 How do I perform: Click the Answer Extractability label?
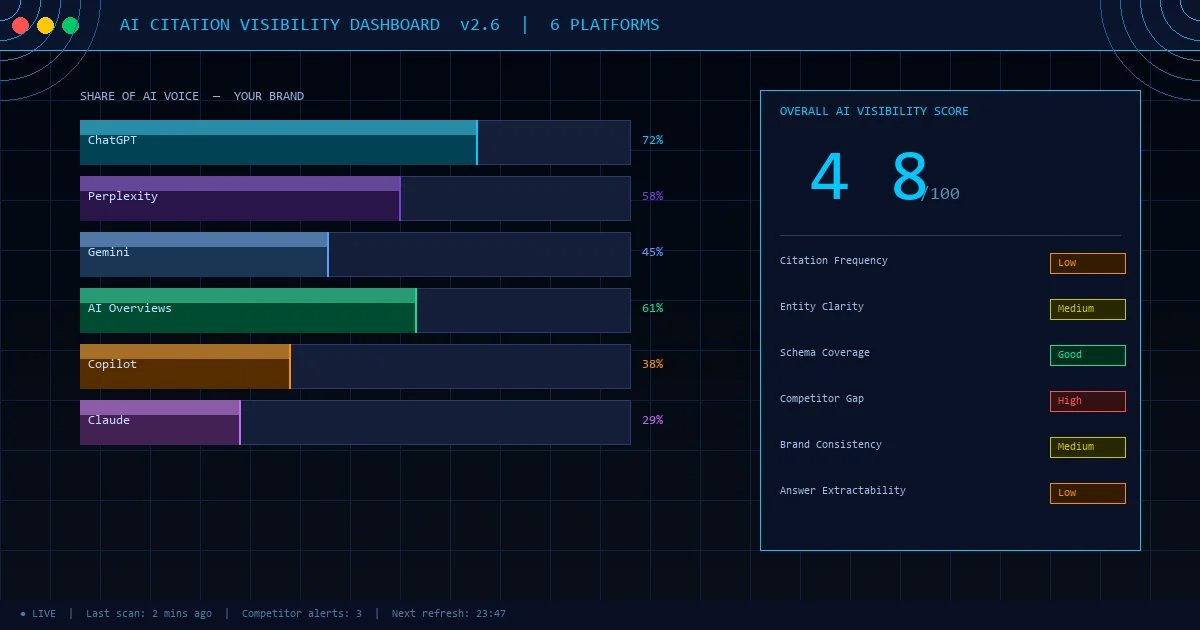[x=842, y=491]
